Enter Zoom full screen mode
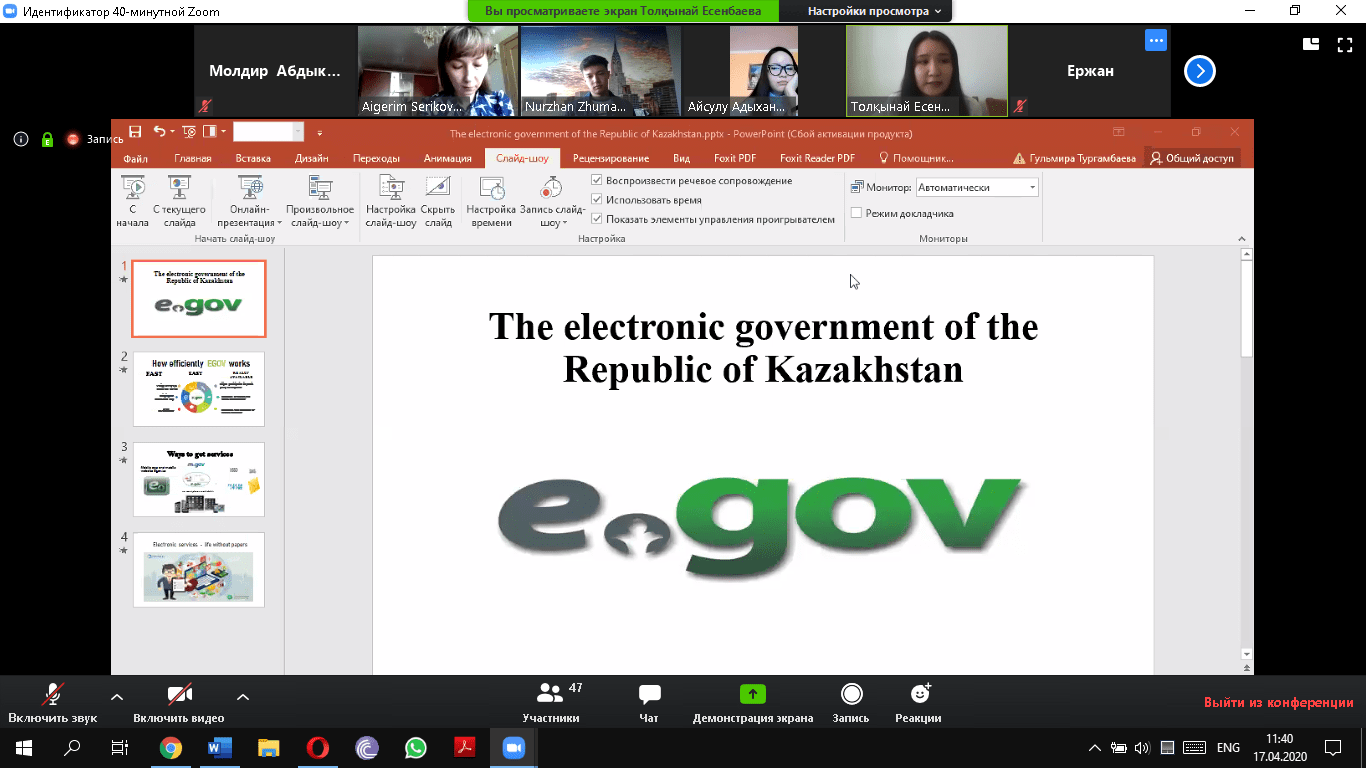The height and width of the screenshot is (768, 1366). [x=1343, y=44]
